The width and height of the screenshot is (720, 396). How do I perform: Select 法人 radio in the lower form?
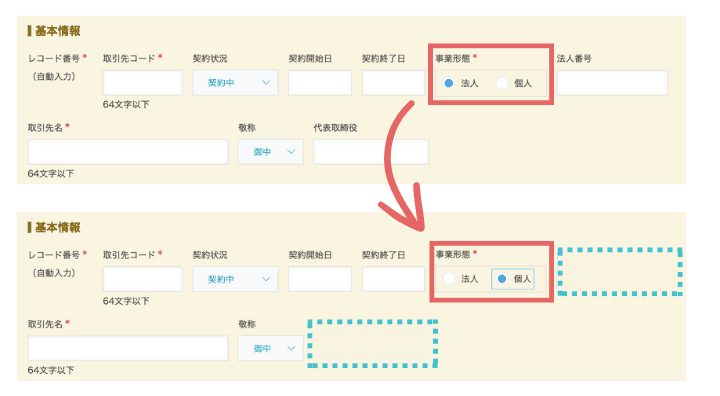[449, 279]
